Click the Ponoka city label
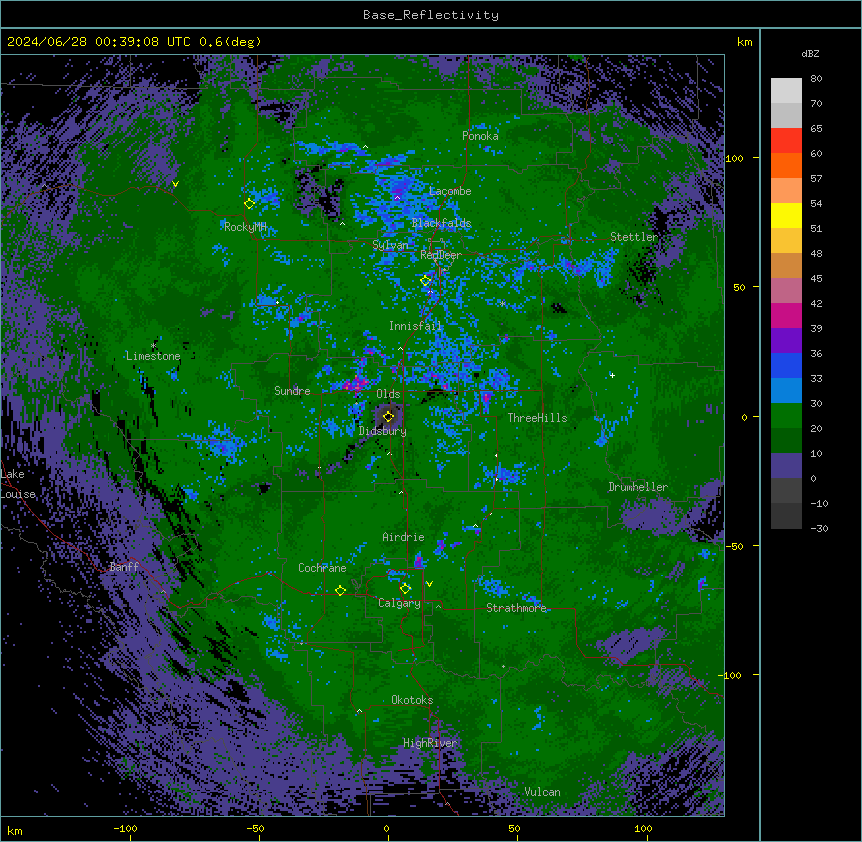The width and height of the screenshot is (862, 842). (480, 136)
